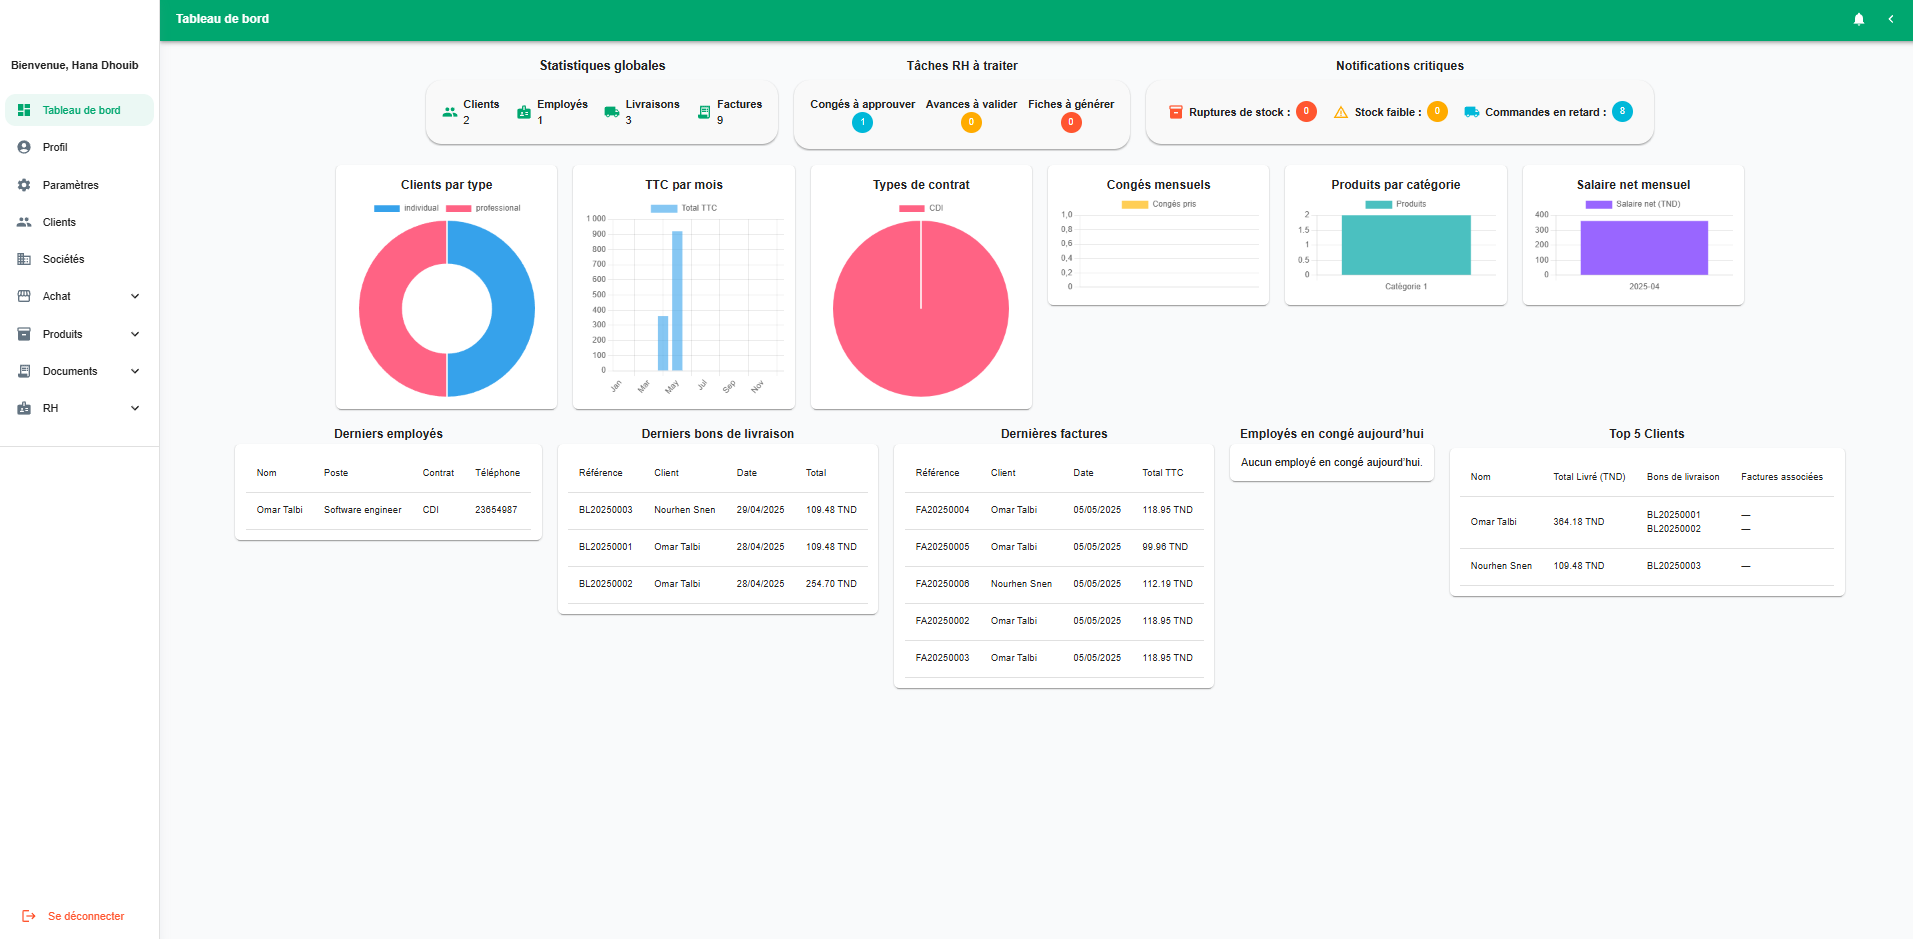Click the Tableau de bord grid icon

(x=24, y=110)
